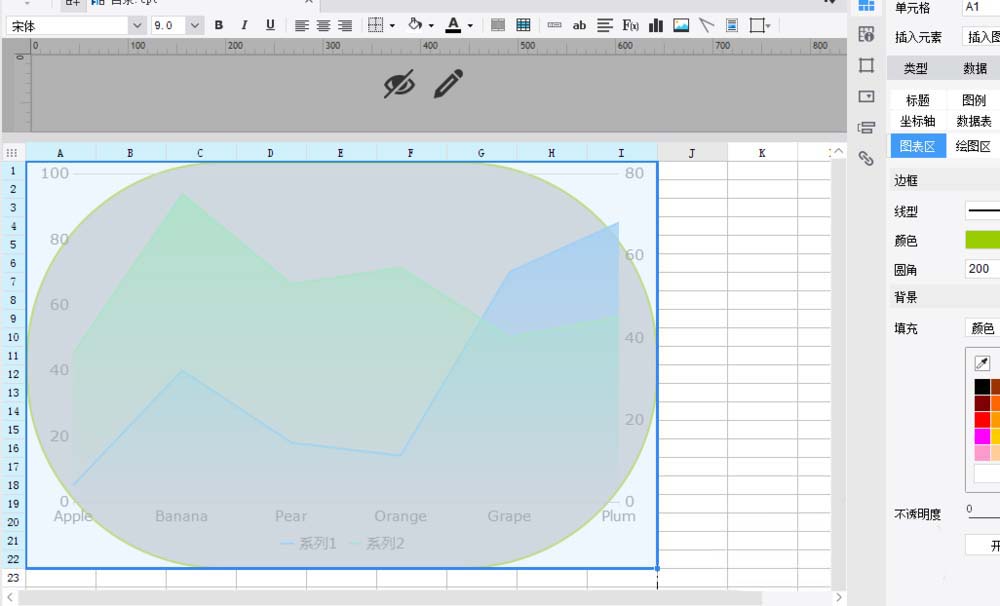Screen dimensions: 1000x606
Task: Click the merge cells icon
Action: tap(498, 25)
